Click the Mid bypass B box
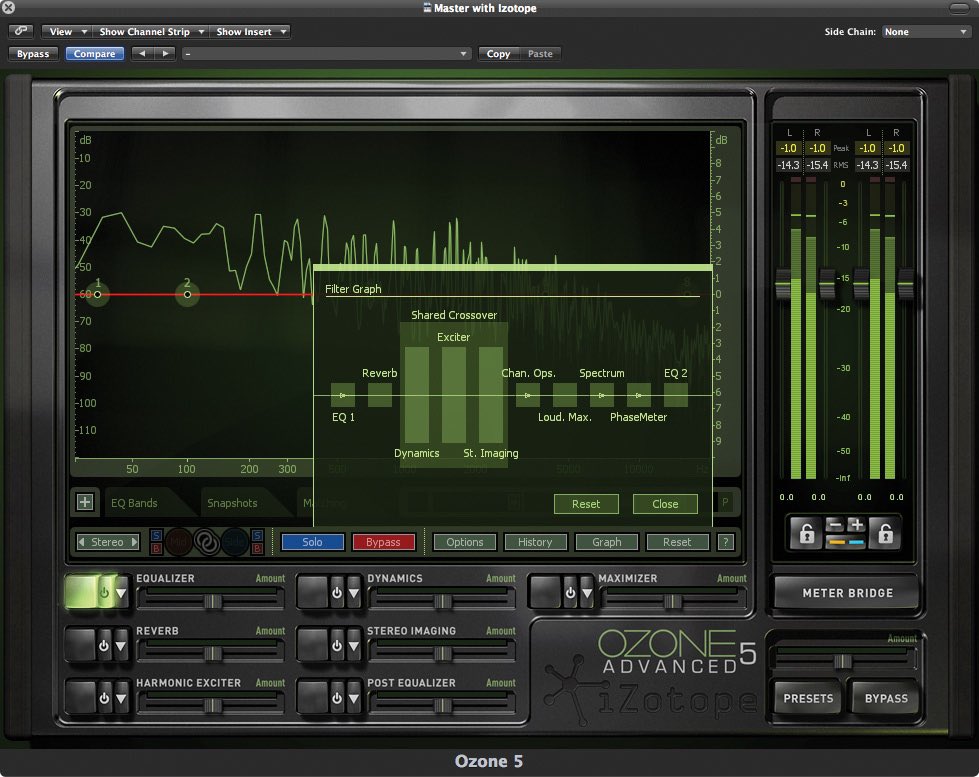This screenshot has height=777, width=979. pyautogui.click(x=156, y=548)
